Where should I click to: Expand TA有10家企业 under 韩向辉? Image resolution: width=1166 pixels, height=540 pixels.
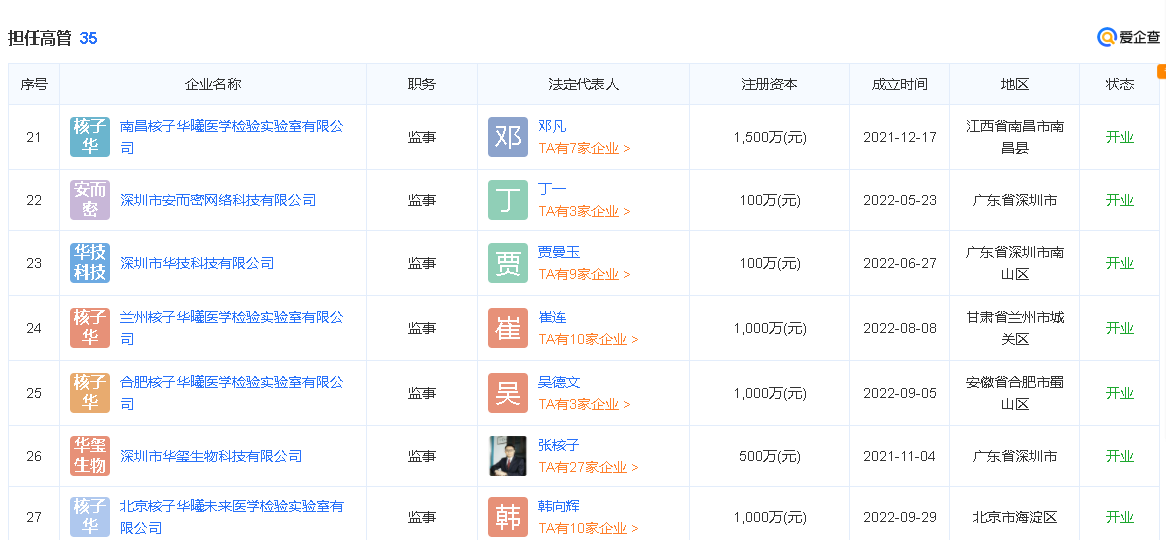pyautogui.click(x=588, y=528)
